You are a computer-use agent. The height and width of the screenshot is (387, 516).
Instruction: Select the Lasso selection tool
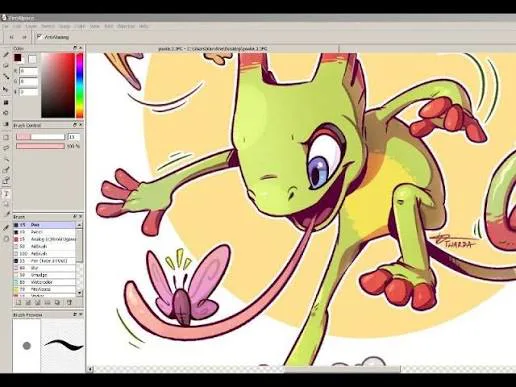6,148
